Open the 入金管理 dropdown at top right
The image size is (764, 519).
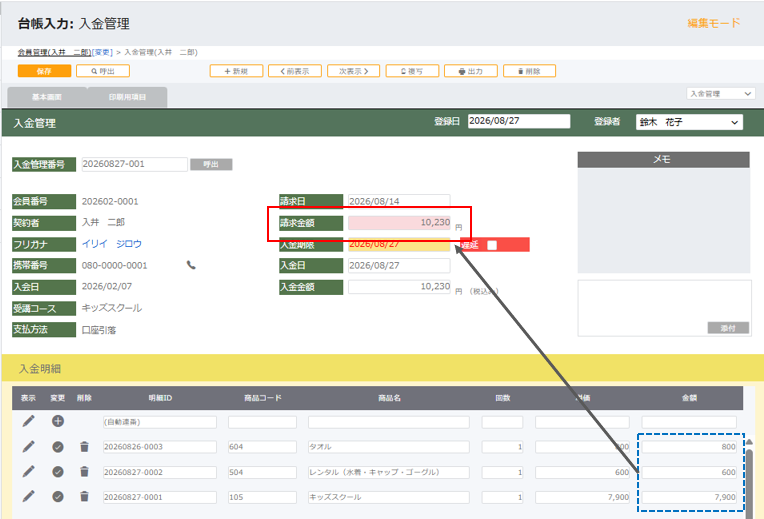(721, 94)
